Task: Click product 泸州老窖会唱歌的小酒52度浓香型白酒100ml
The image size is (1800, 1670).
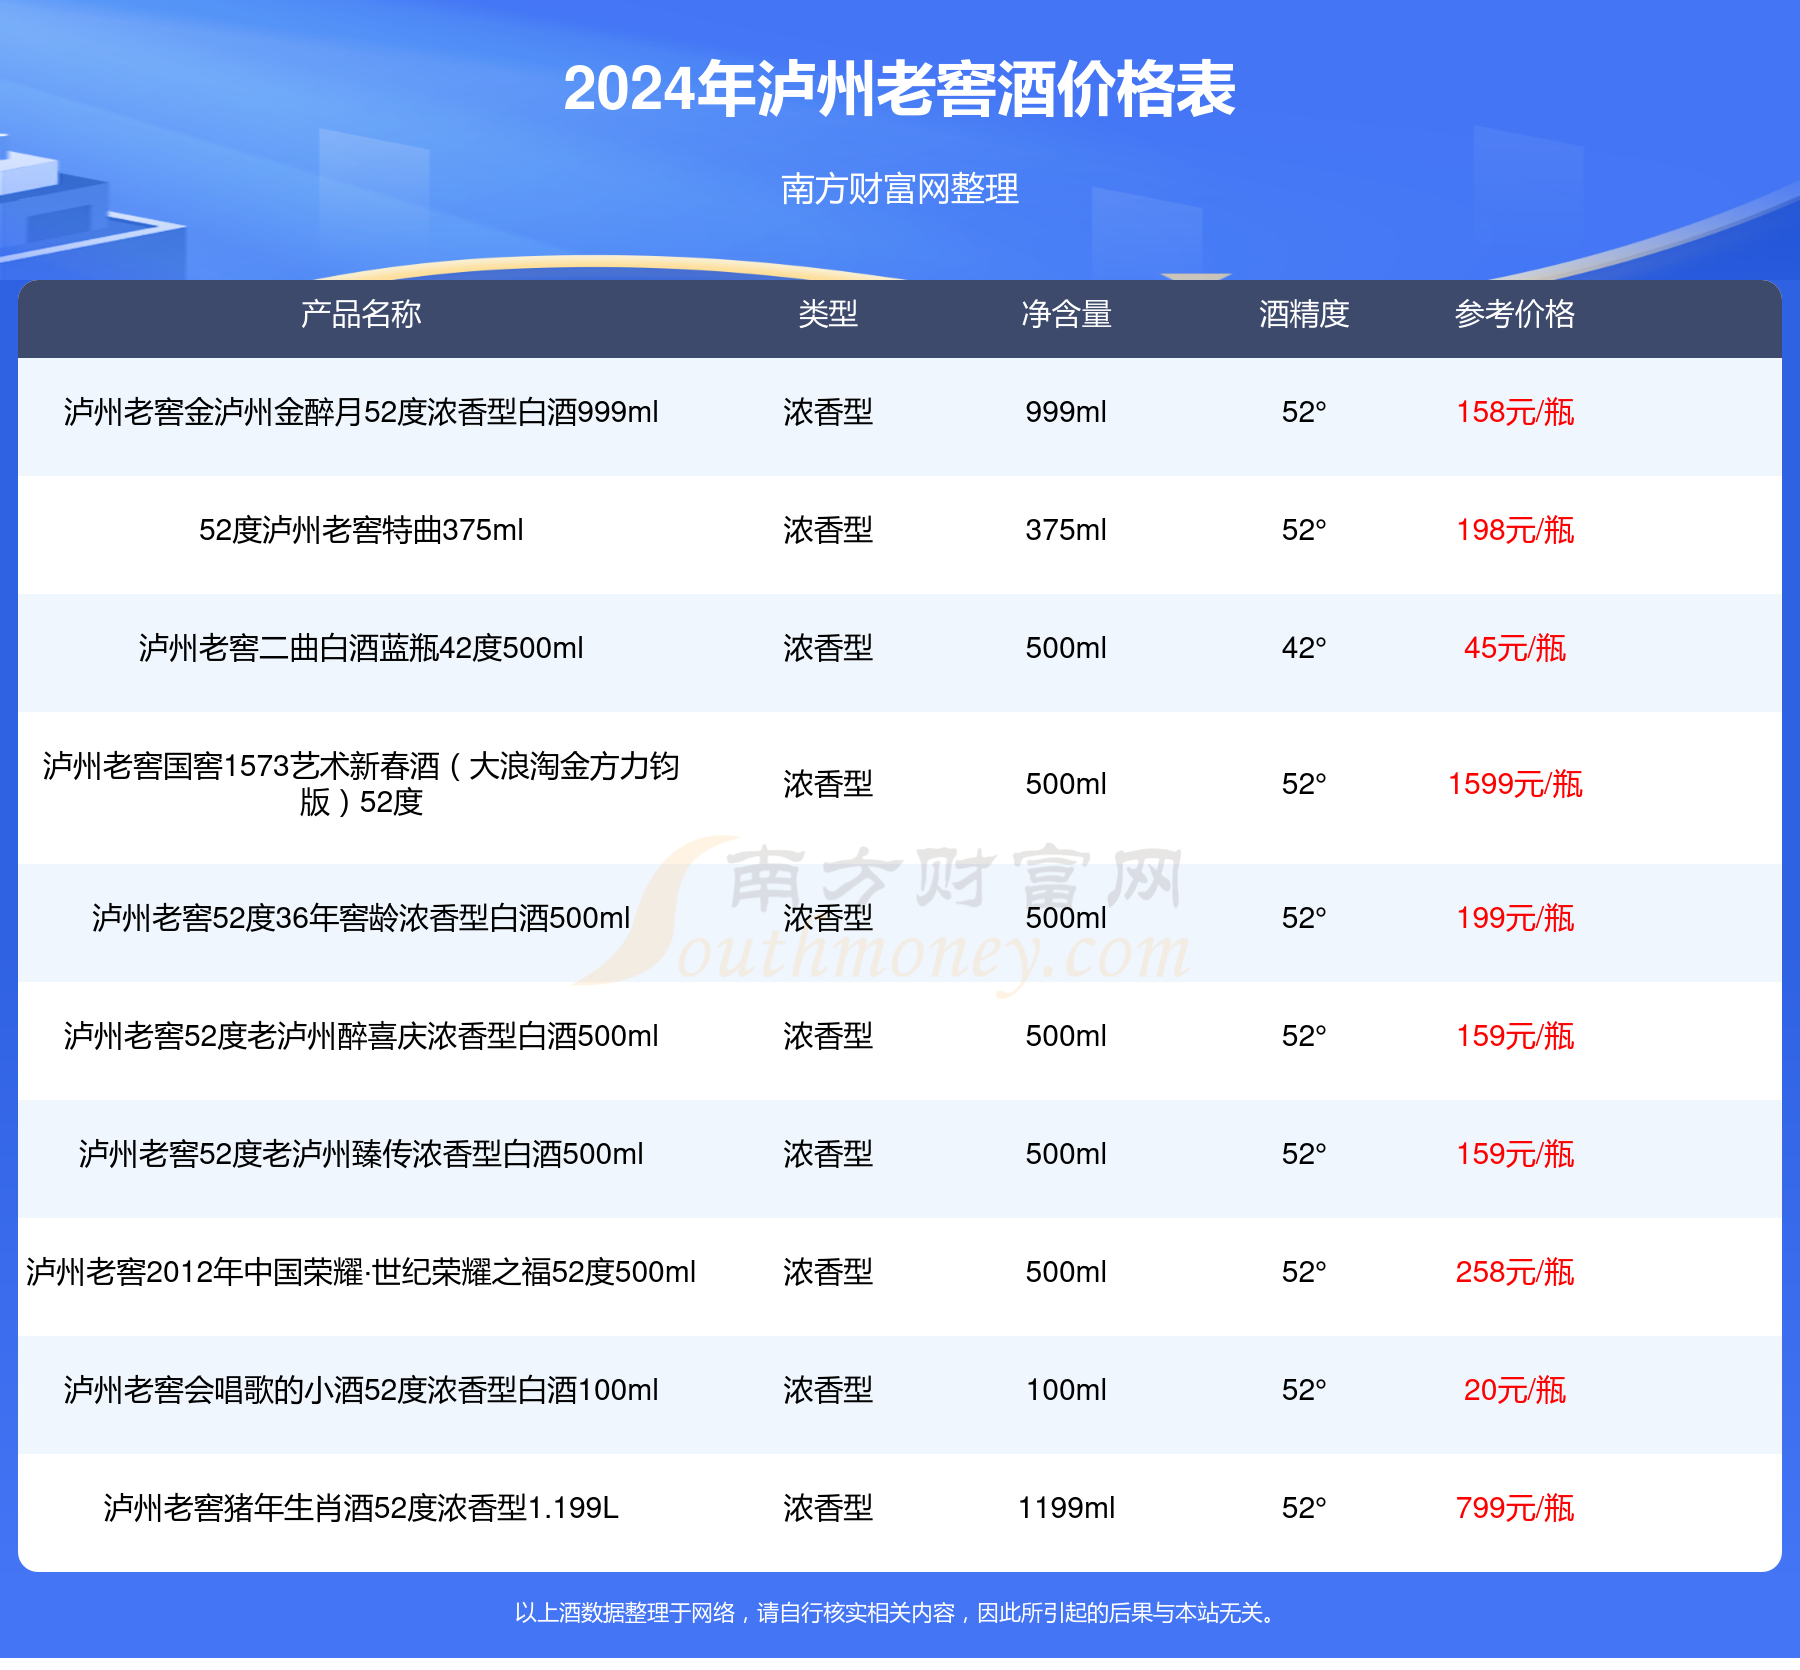Action: 361,1390
